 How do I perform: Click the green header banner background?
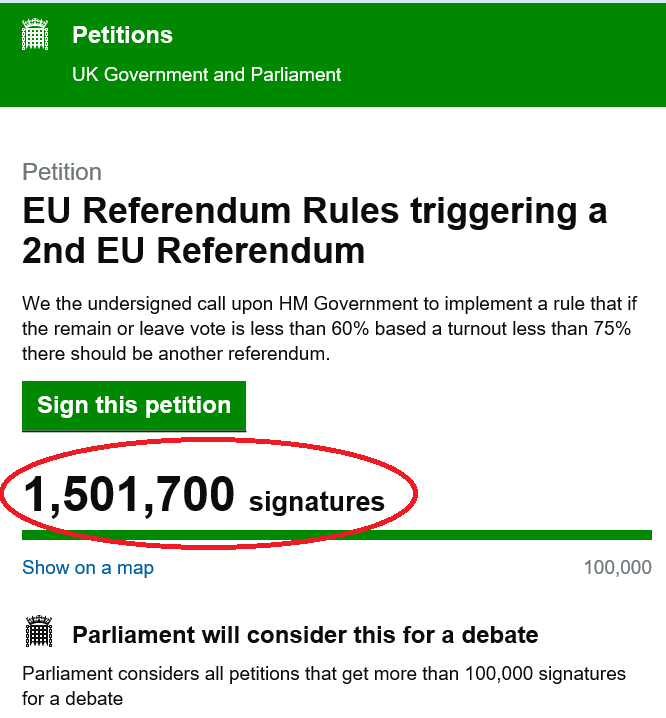click(500, 55)
